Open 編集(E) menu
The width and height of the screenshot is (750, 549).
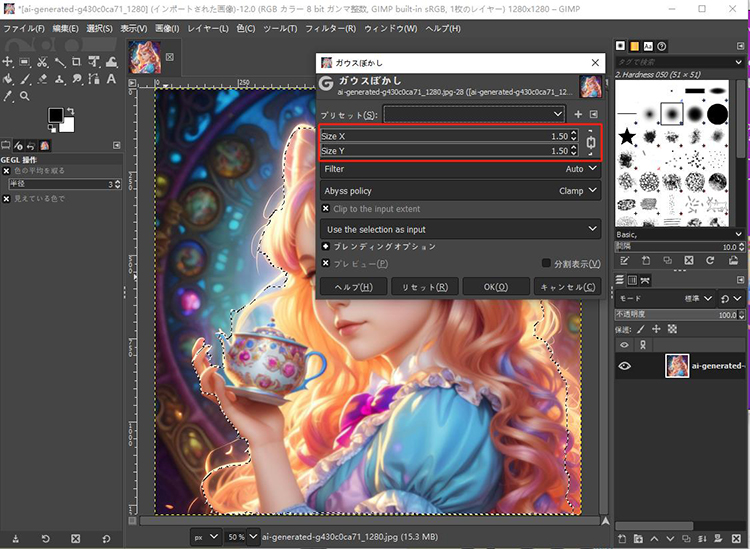tap(66, 29)
